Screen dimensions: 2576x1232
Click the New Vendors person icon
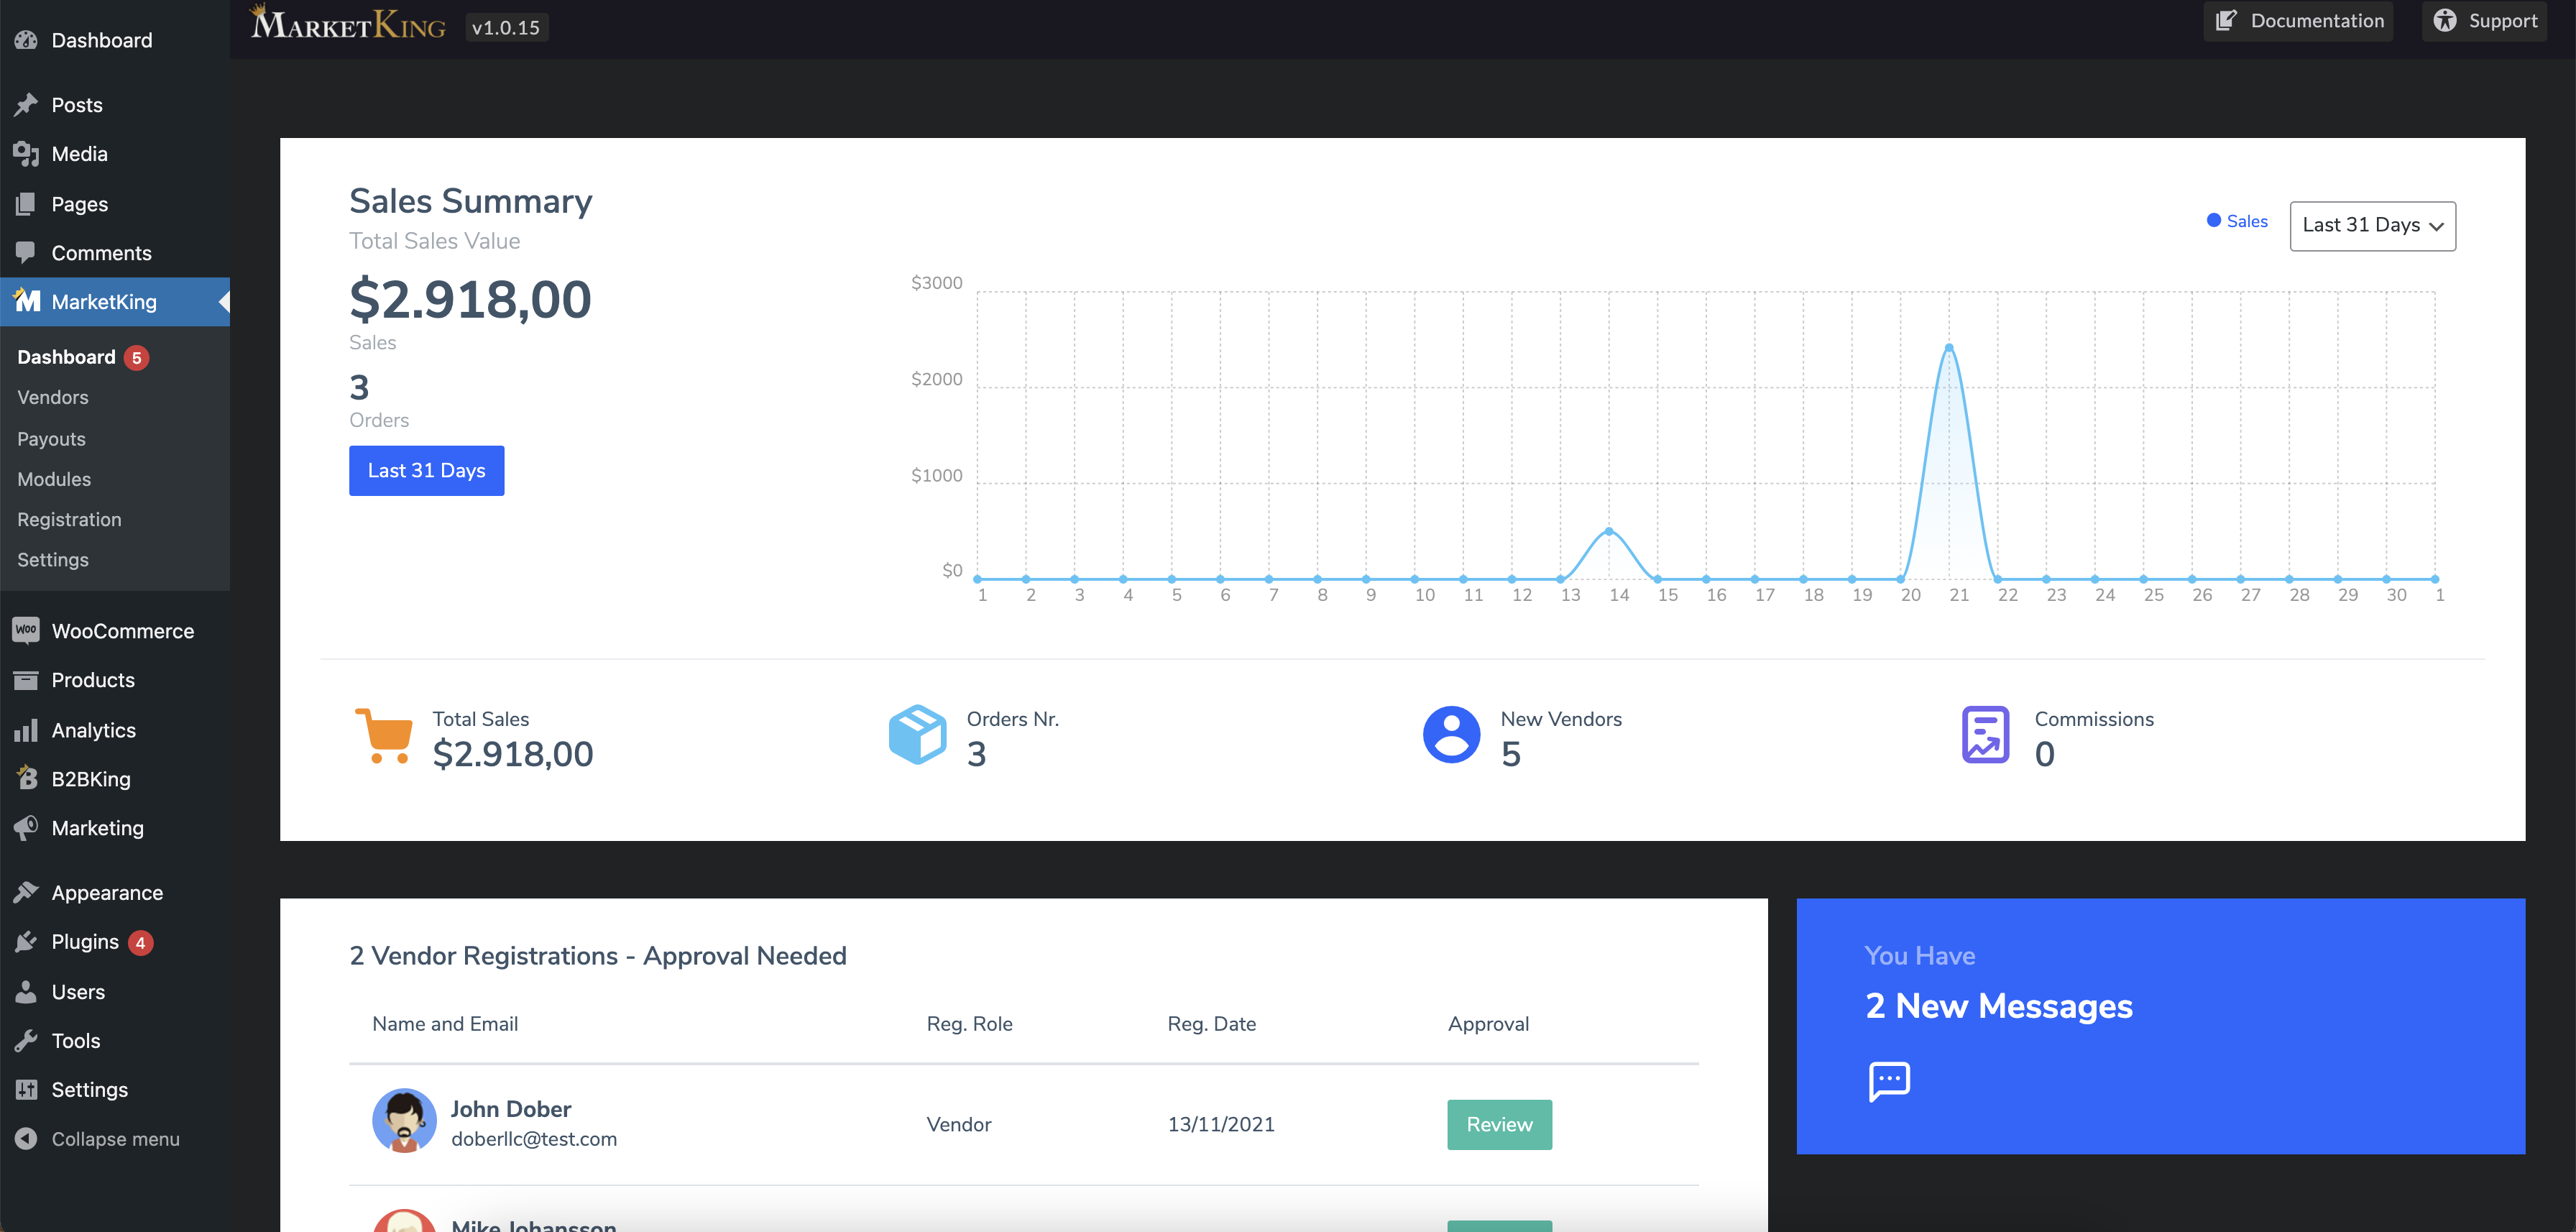pyautogui.click(x=1451, y=735)
